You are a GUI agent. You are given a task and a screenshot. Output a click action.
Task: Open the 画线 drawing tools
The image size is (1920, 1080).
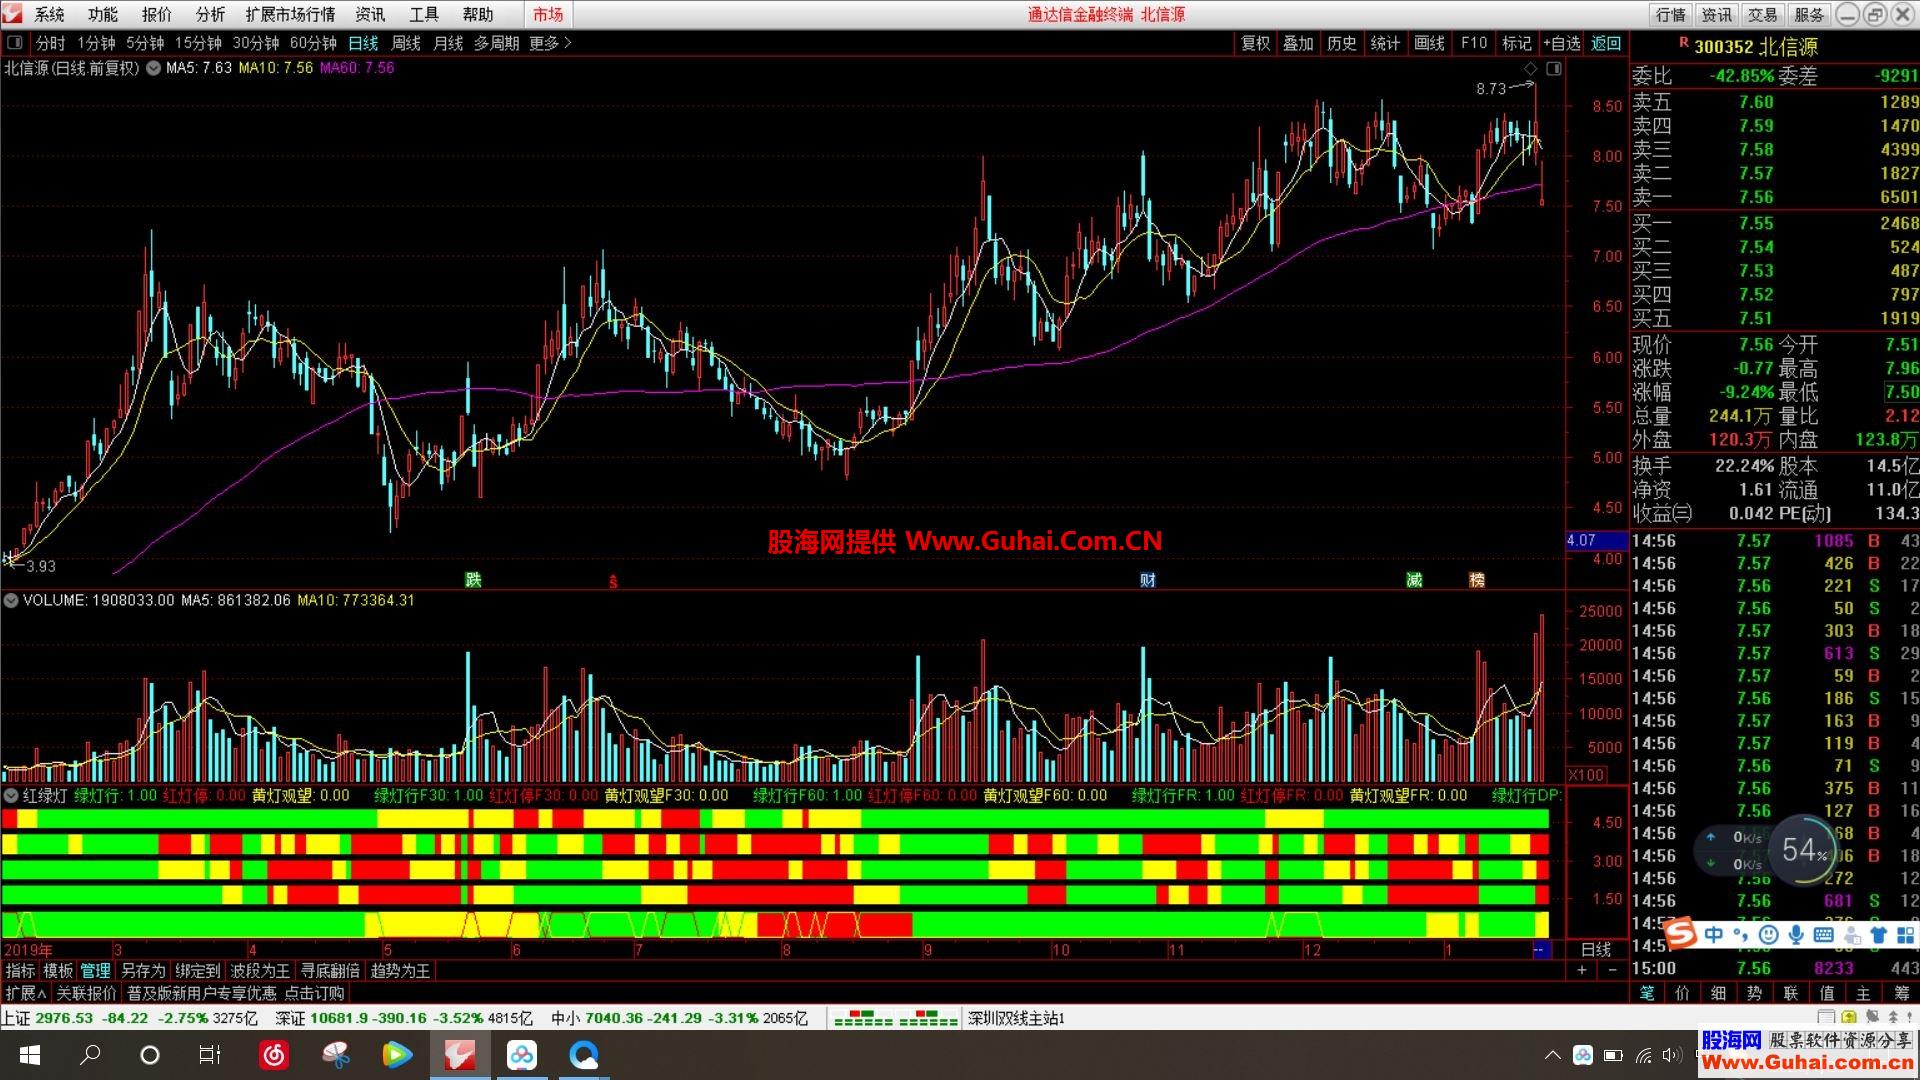point(1429,43)
